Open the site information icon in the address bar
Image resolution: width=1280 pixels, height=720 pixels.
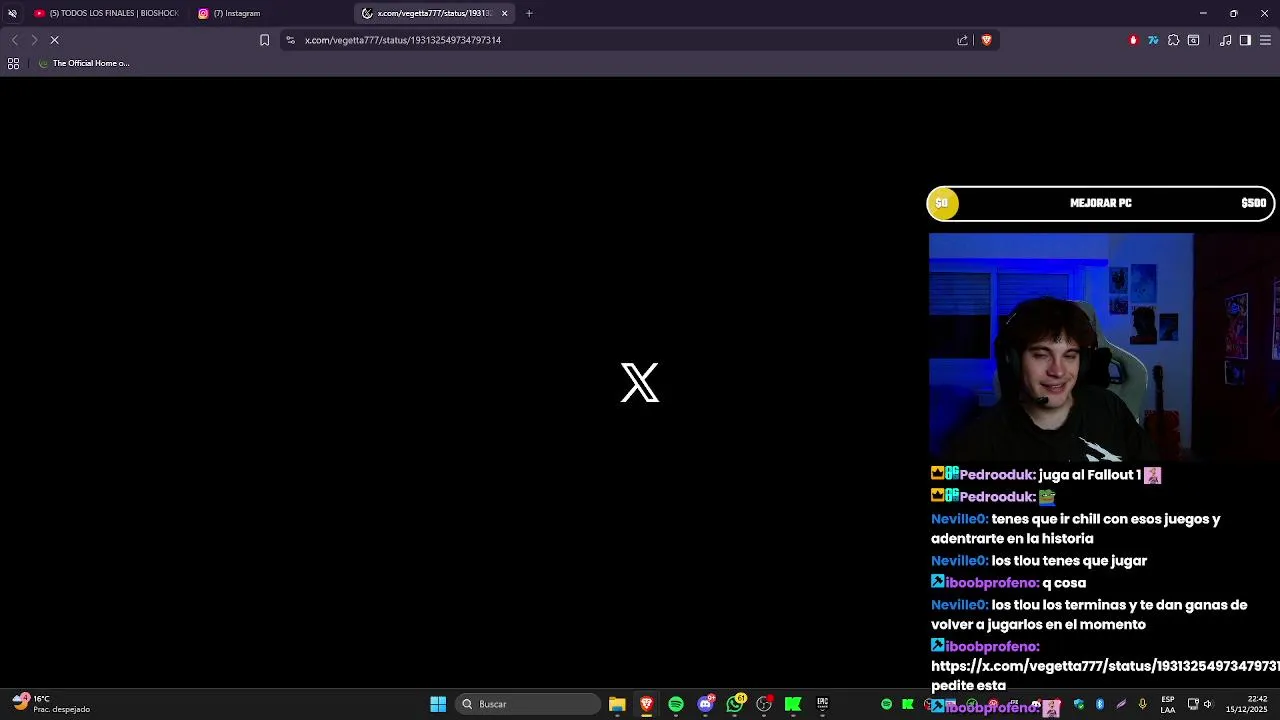coord(290,40)
